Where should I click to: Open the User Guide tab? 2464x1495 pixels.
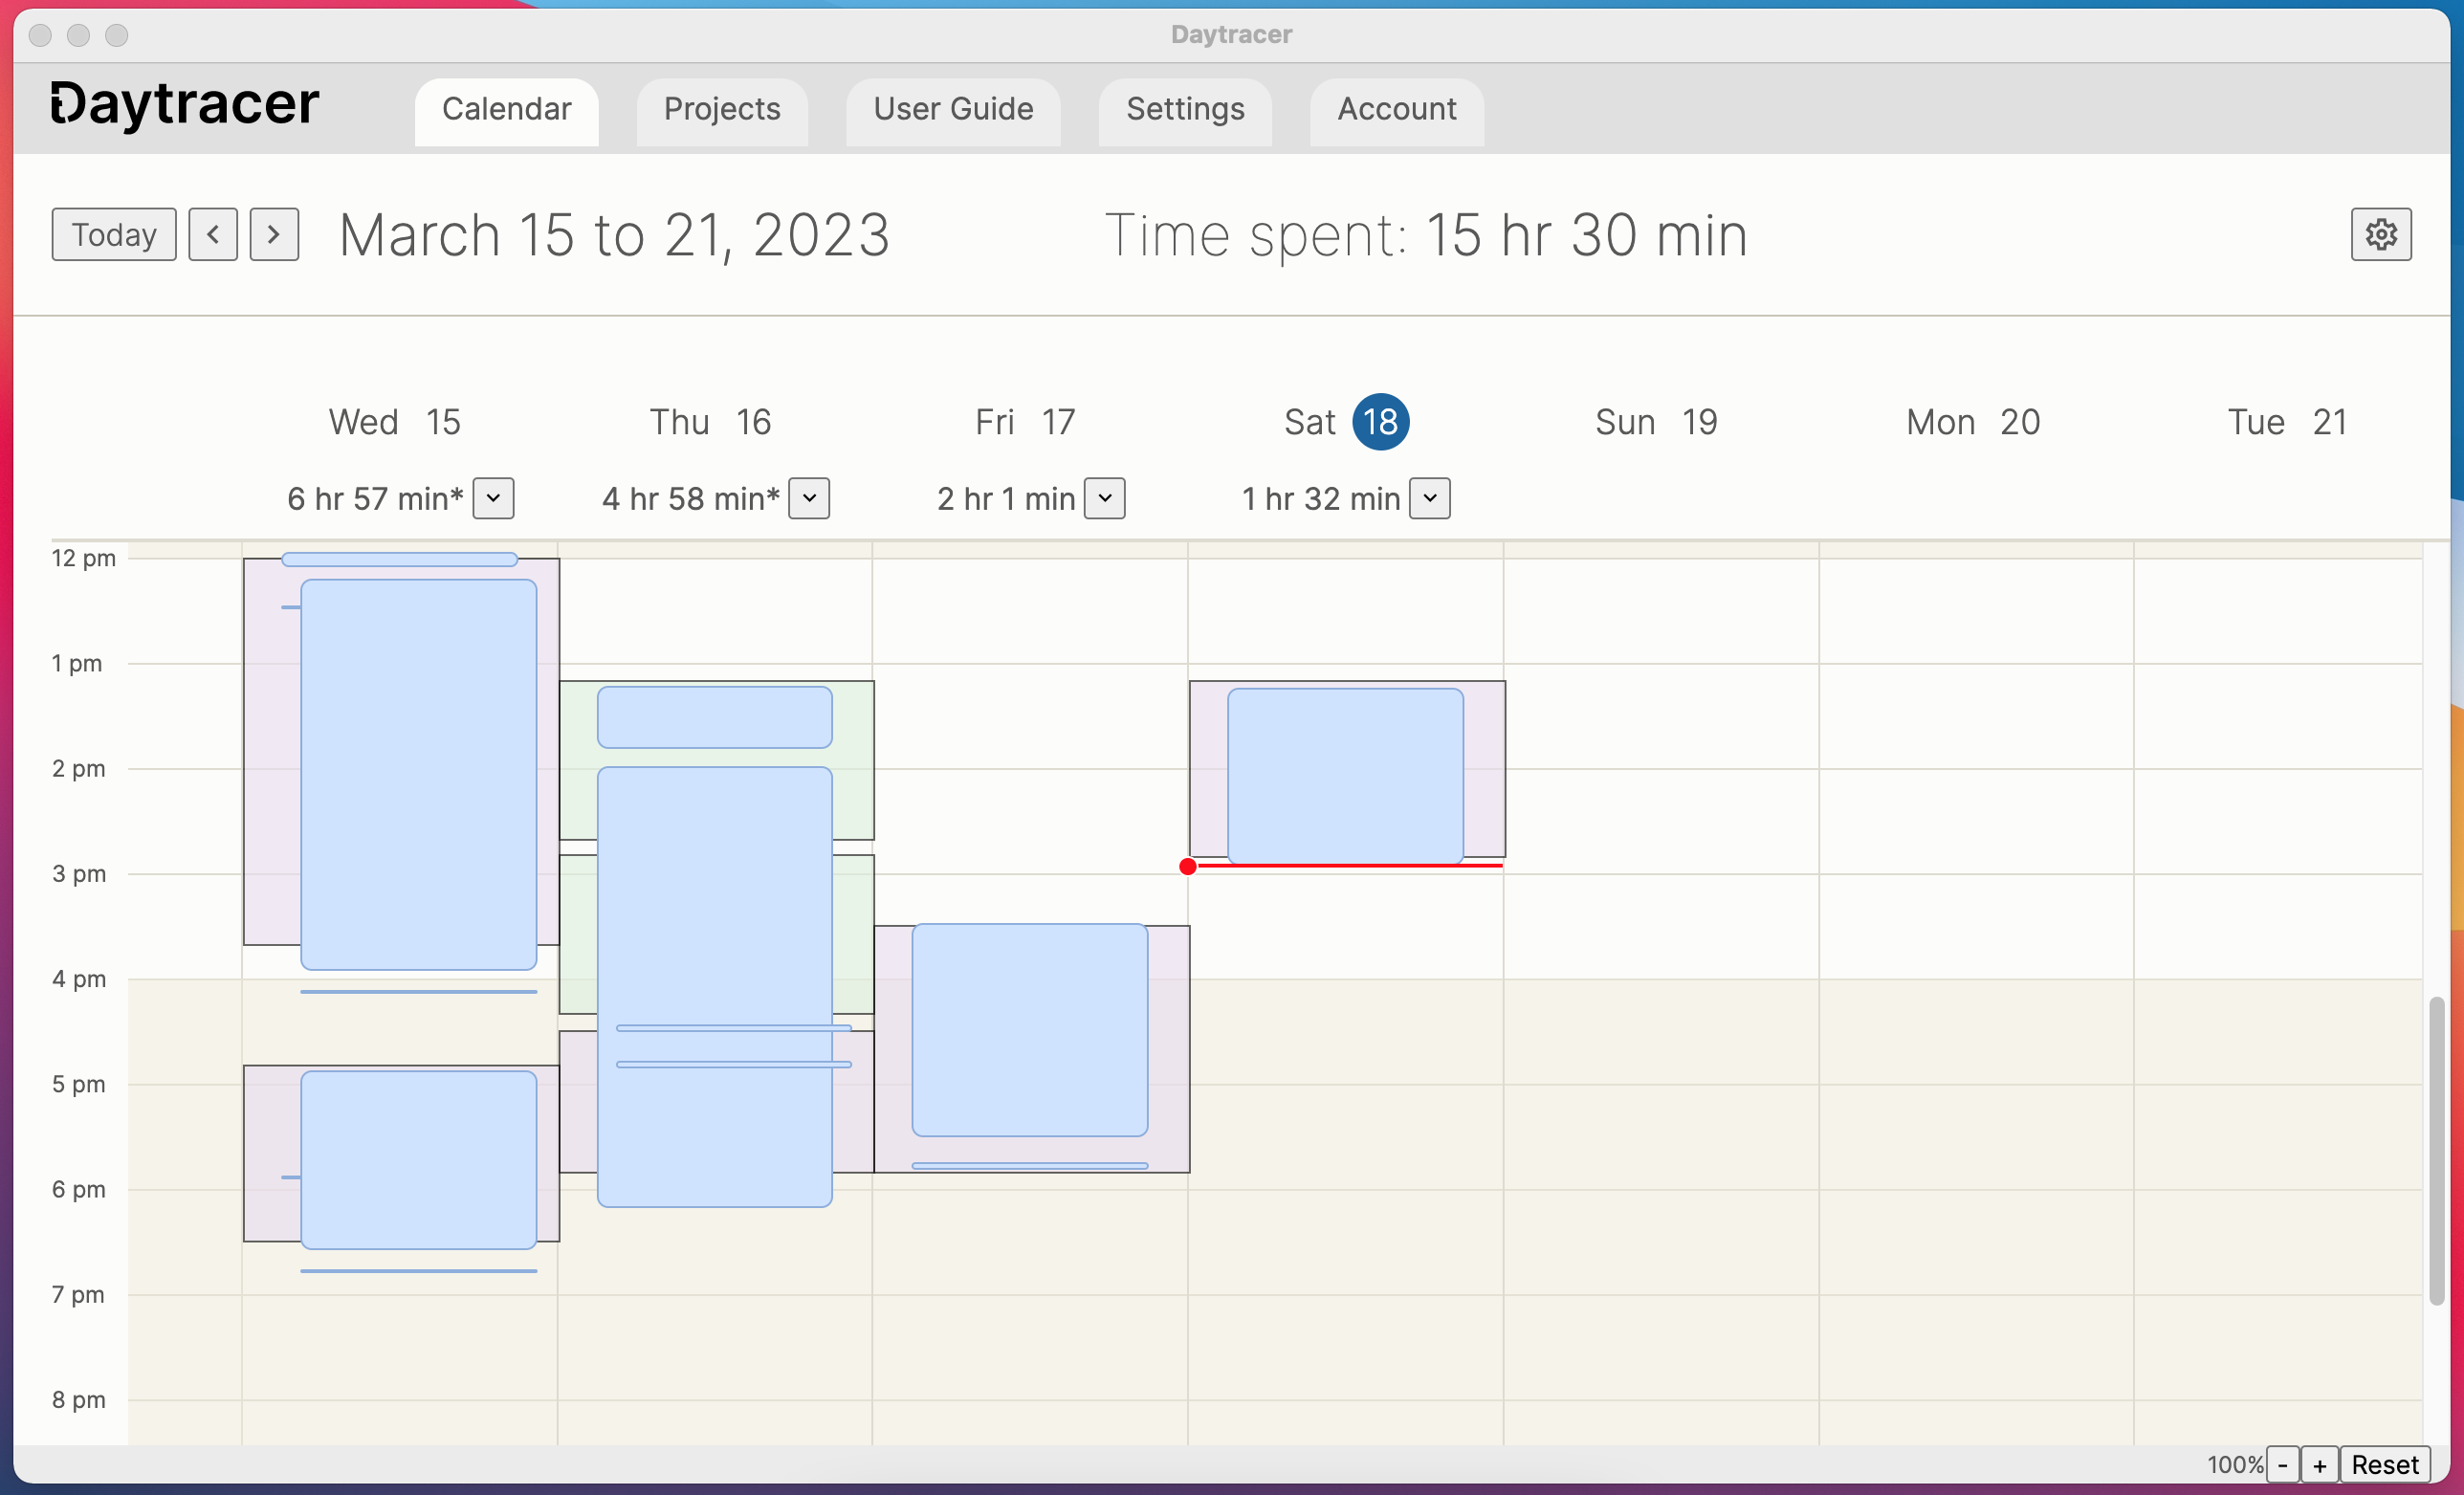[x=953, y=110]
